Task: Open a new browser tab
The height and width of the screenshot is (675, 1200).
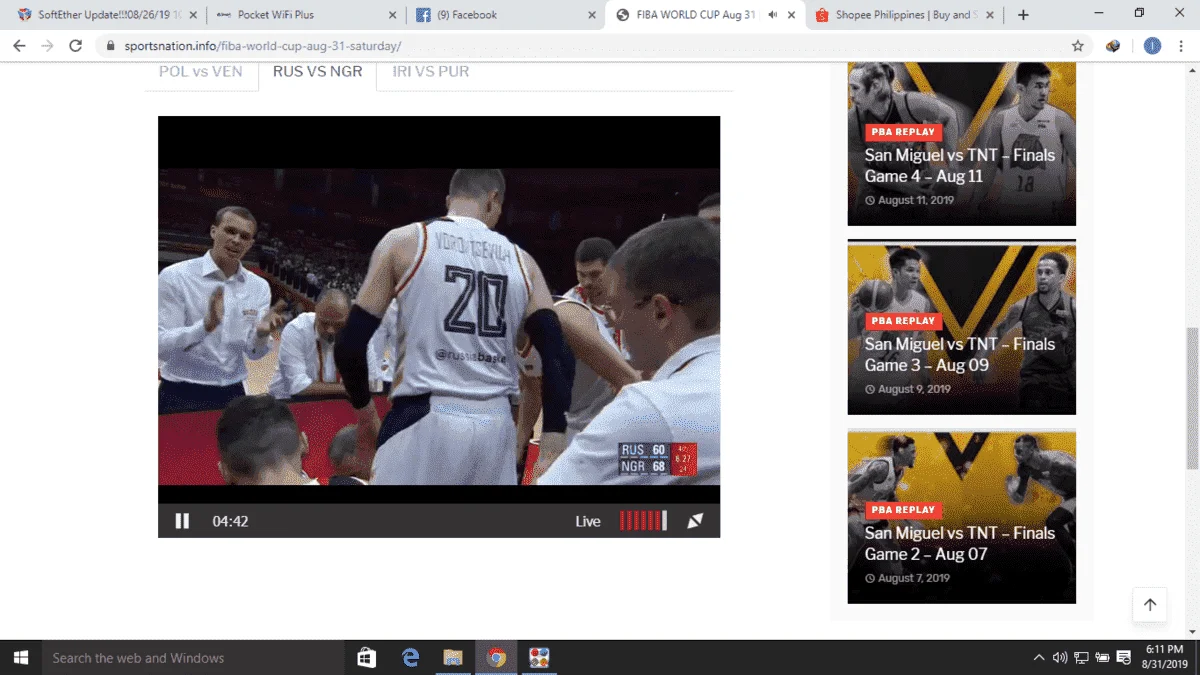Action: (1023, 15)
